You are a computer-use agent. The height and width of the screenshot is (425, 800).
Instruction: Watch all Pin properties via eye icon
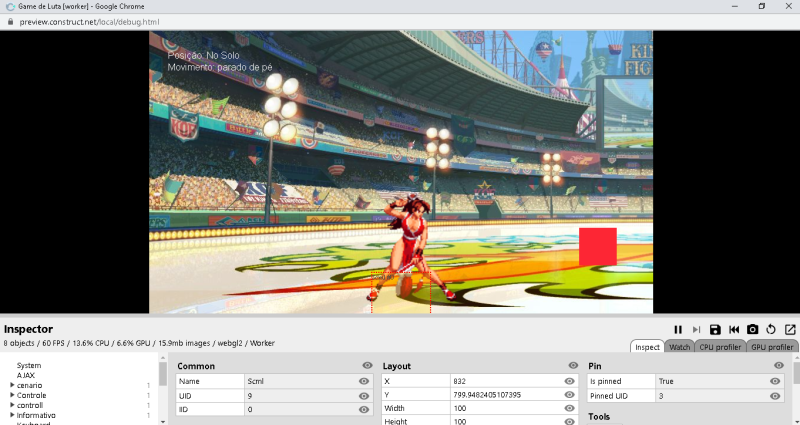click(779, 365)
